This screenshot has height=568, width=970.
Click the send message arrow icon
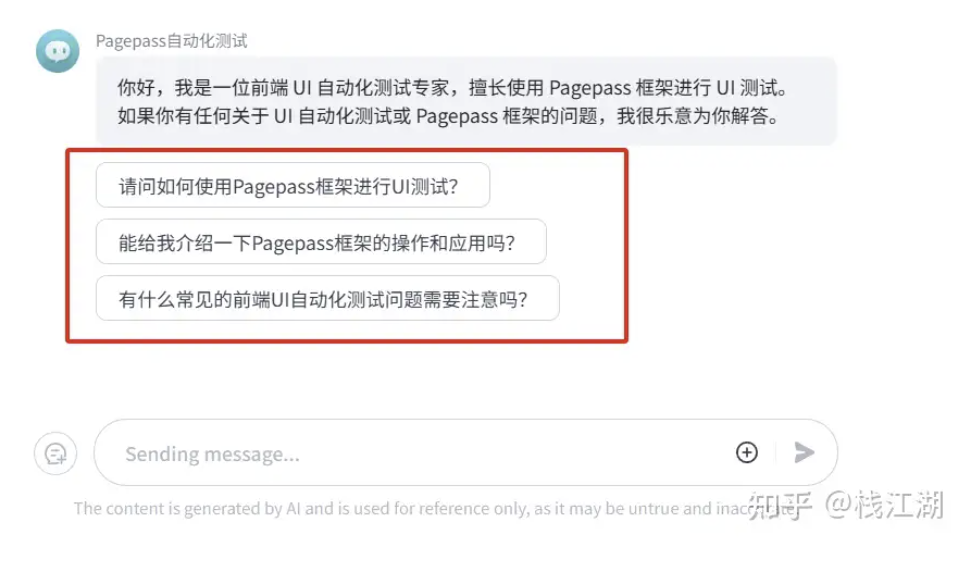(x=804, y=452)
